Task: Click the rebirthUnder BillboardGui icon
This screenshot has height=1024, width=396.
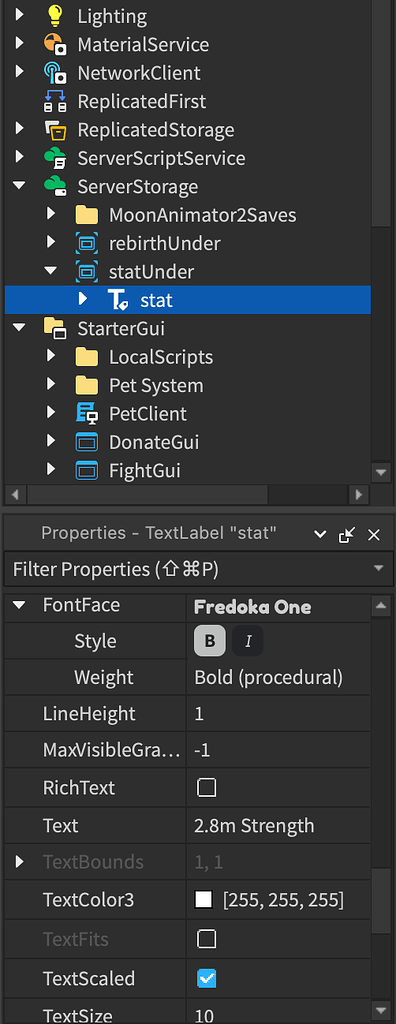Action: click(x=86, y=244)
